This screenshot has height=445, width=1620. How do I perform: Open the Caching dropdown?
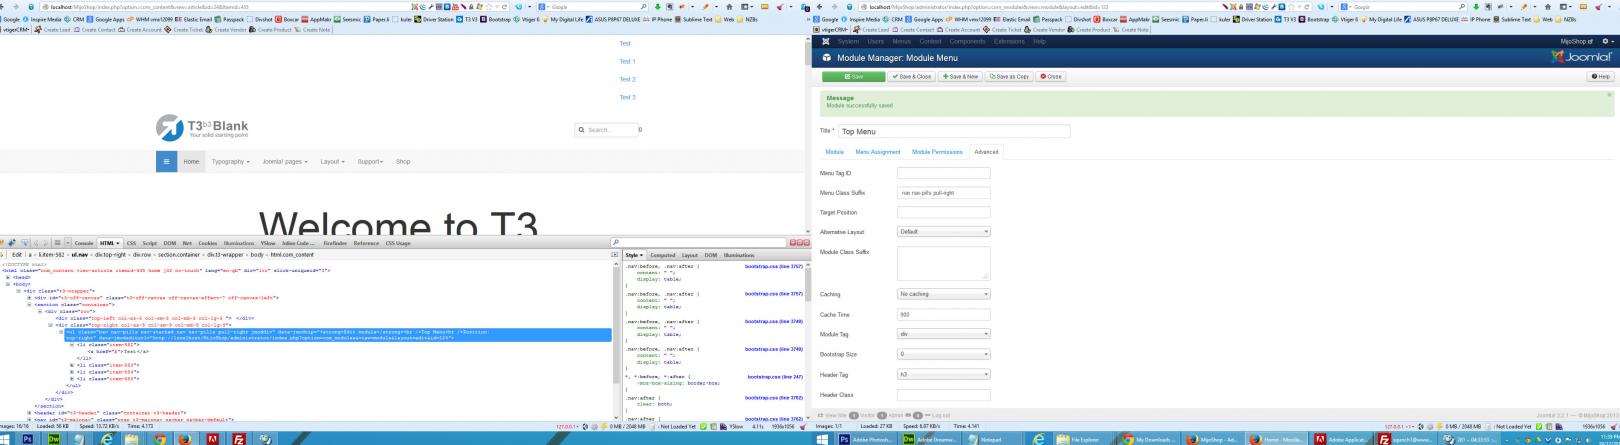pos(943,294)
